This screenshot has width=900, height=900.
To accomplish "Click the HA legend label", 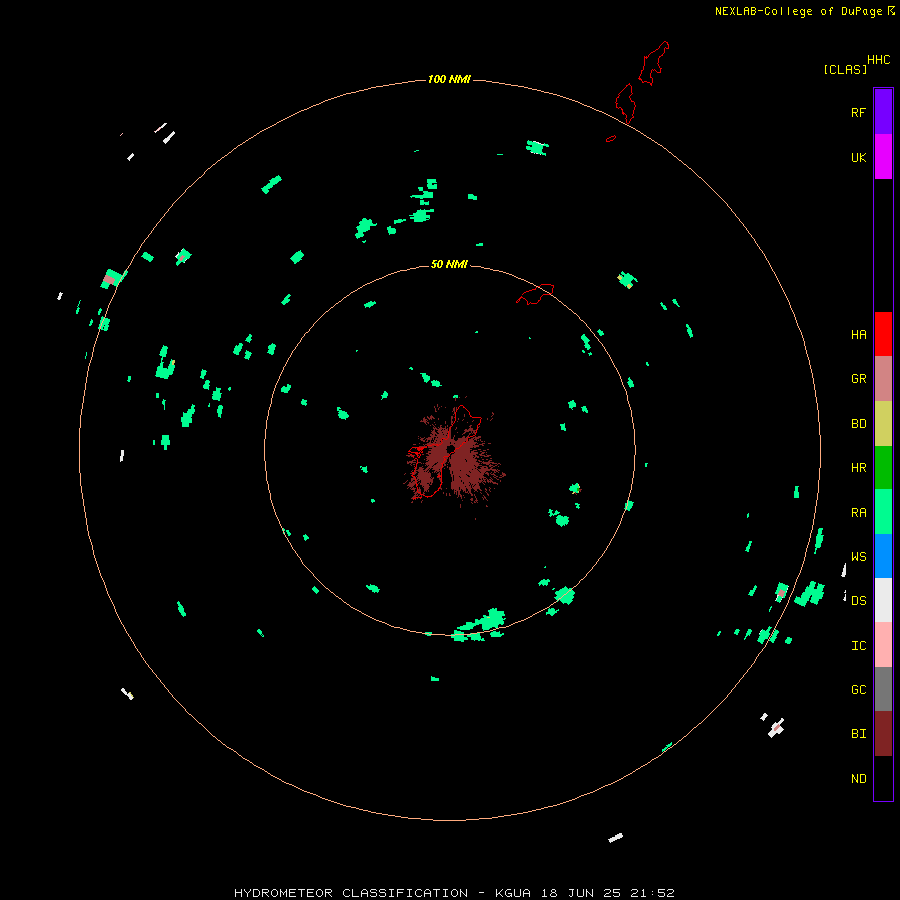I will [x=858, y=335].
